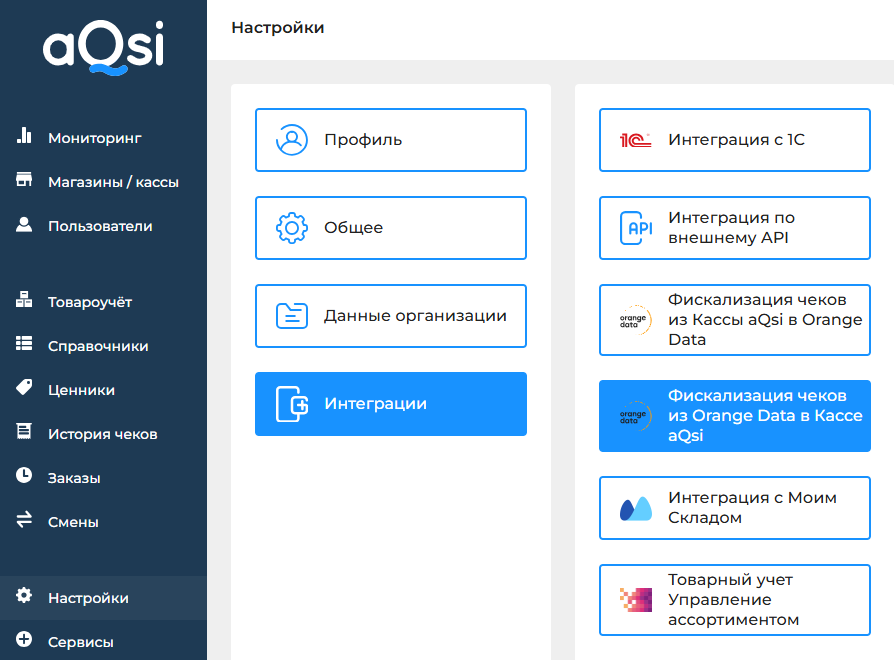Open Мониторинг in the sidebar
894x660 pixels.
pyautogui.click(x=94, y=138)
